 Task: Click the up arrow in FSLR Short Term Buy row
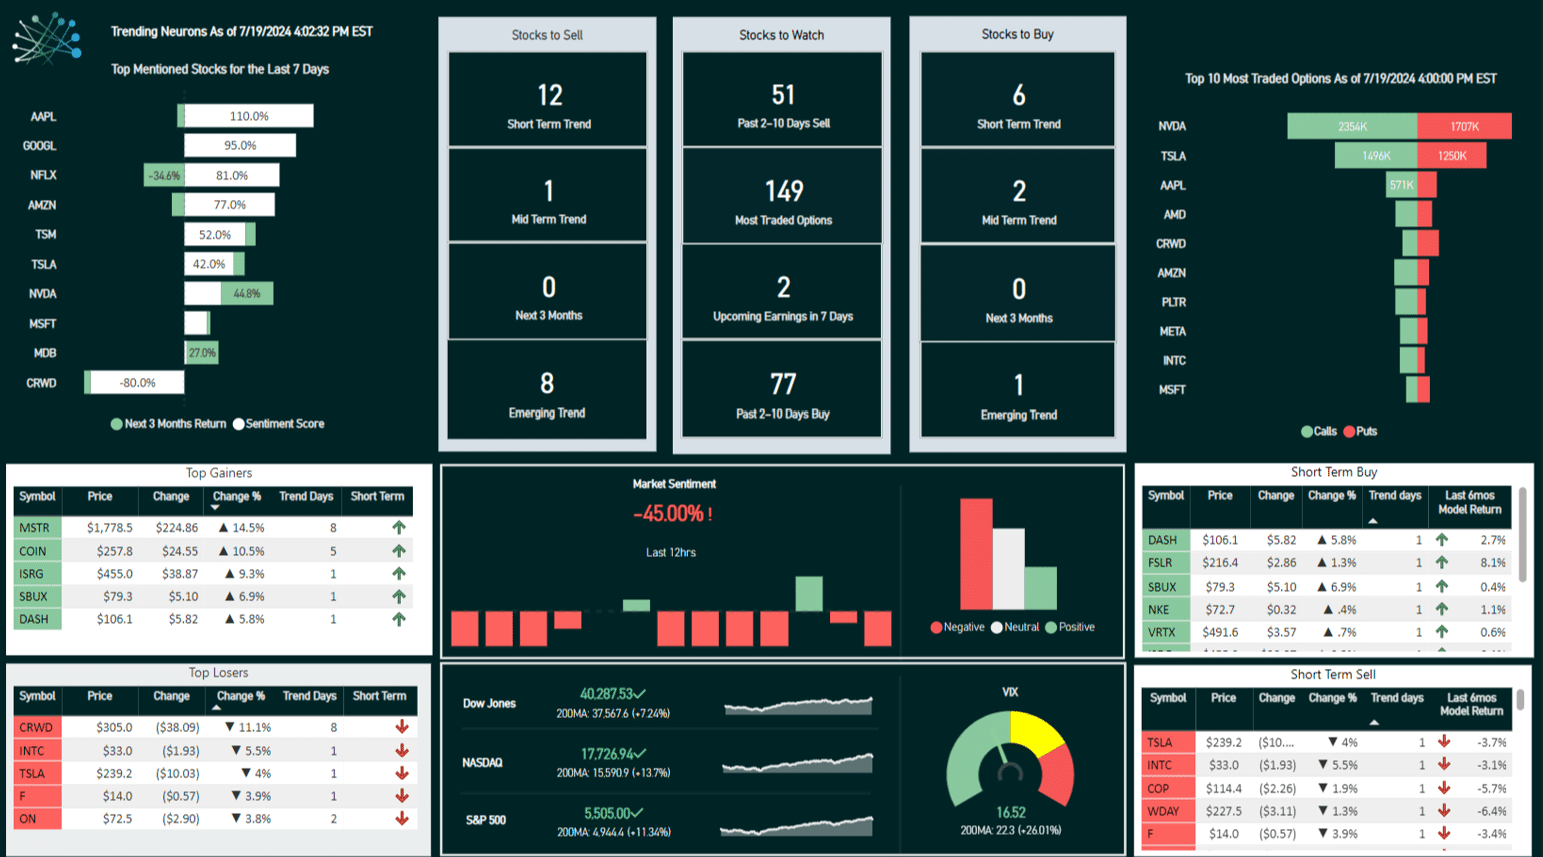1441,562
